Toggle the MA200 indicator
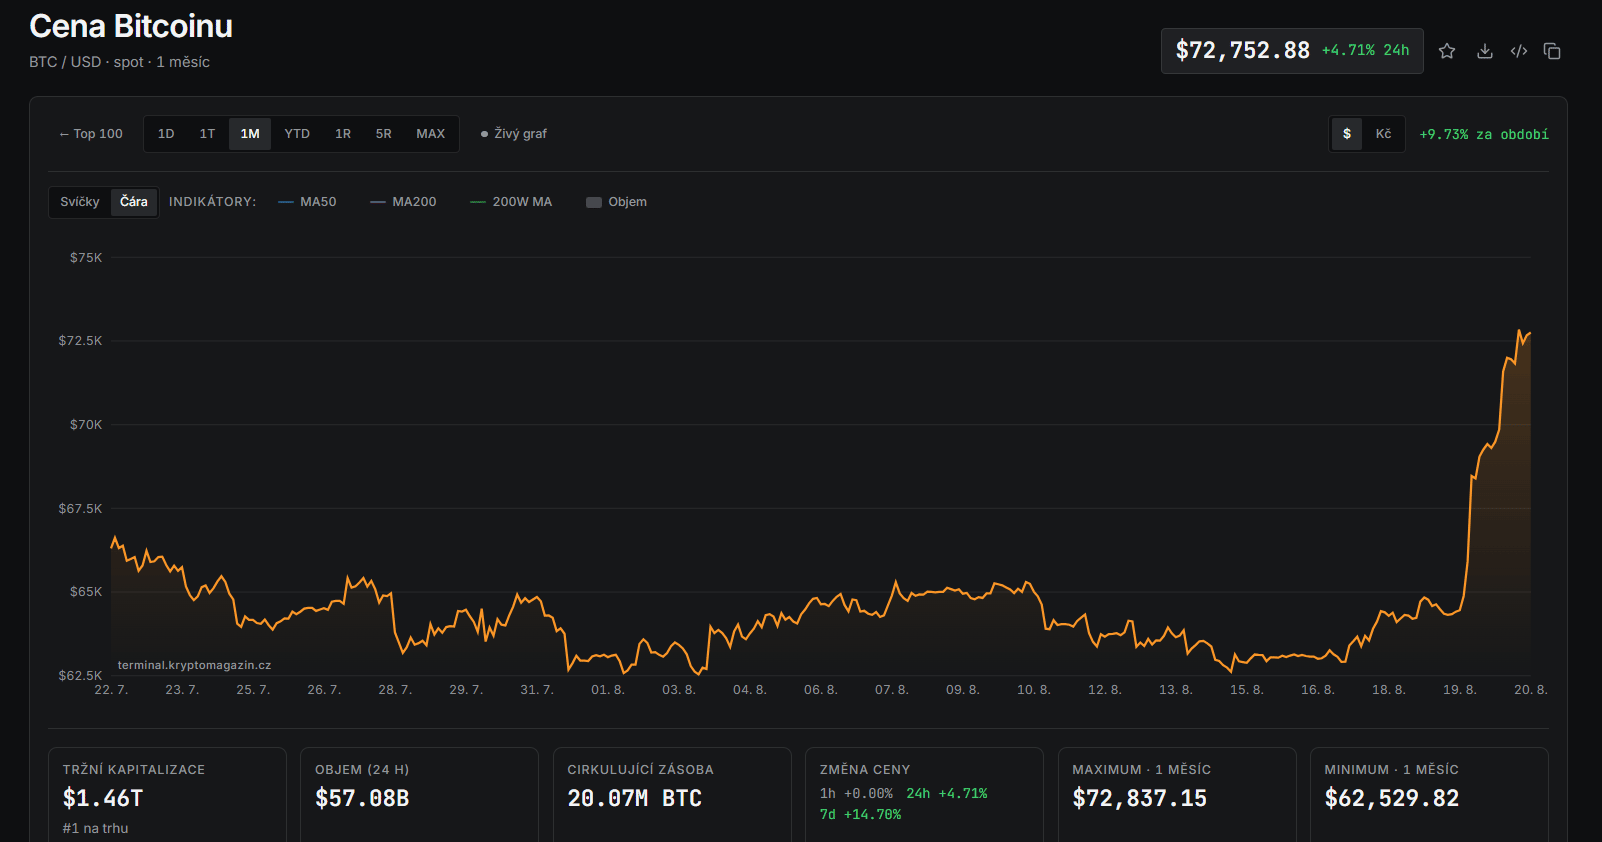The width and height of the screenshot is (1602, 842). (x=403, y=202)
